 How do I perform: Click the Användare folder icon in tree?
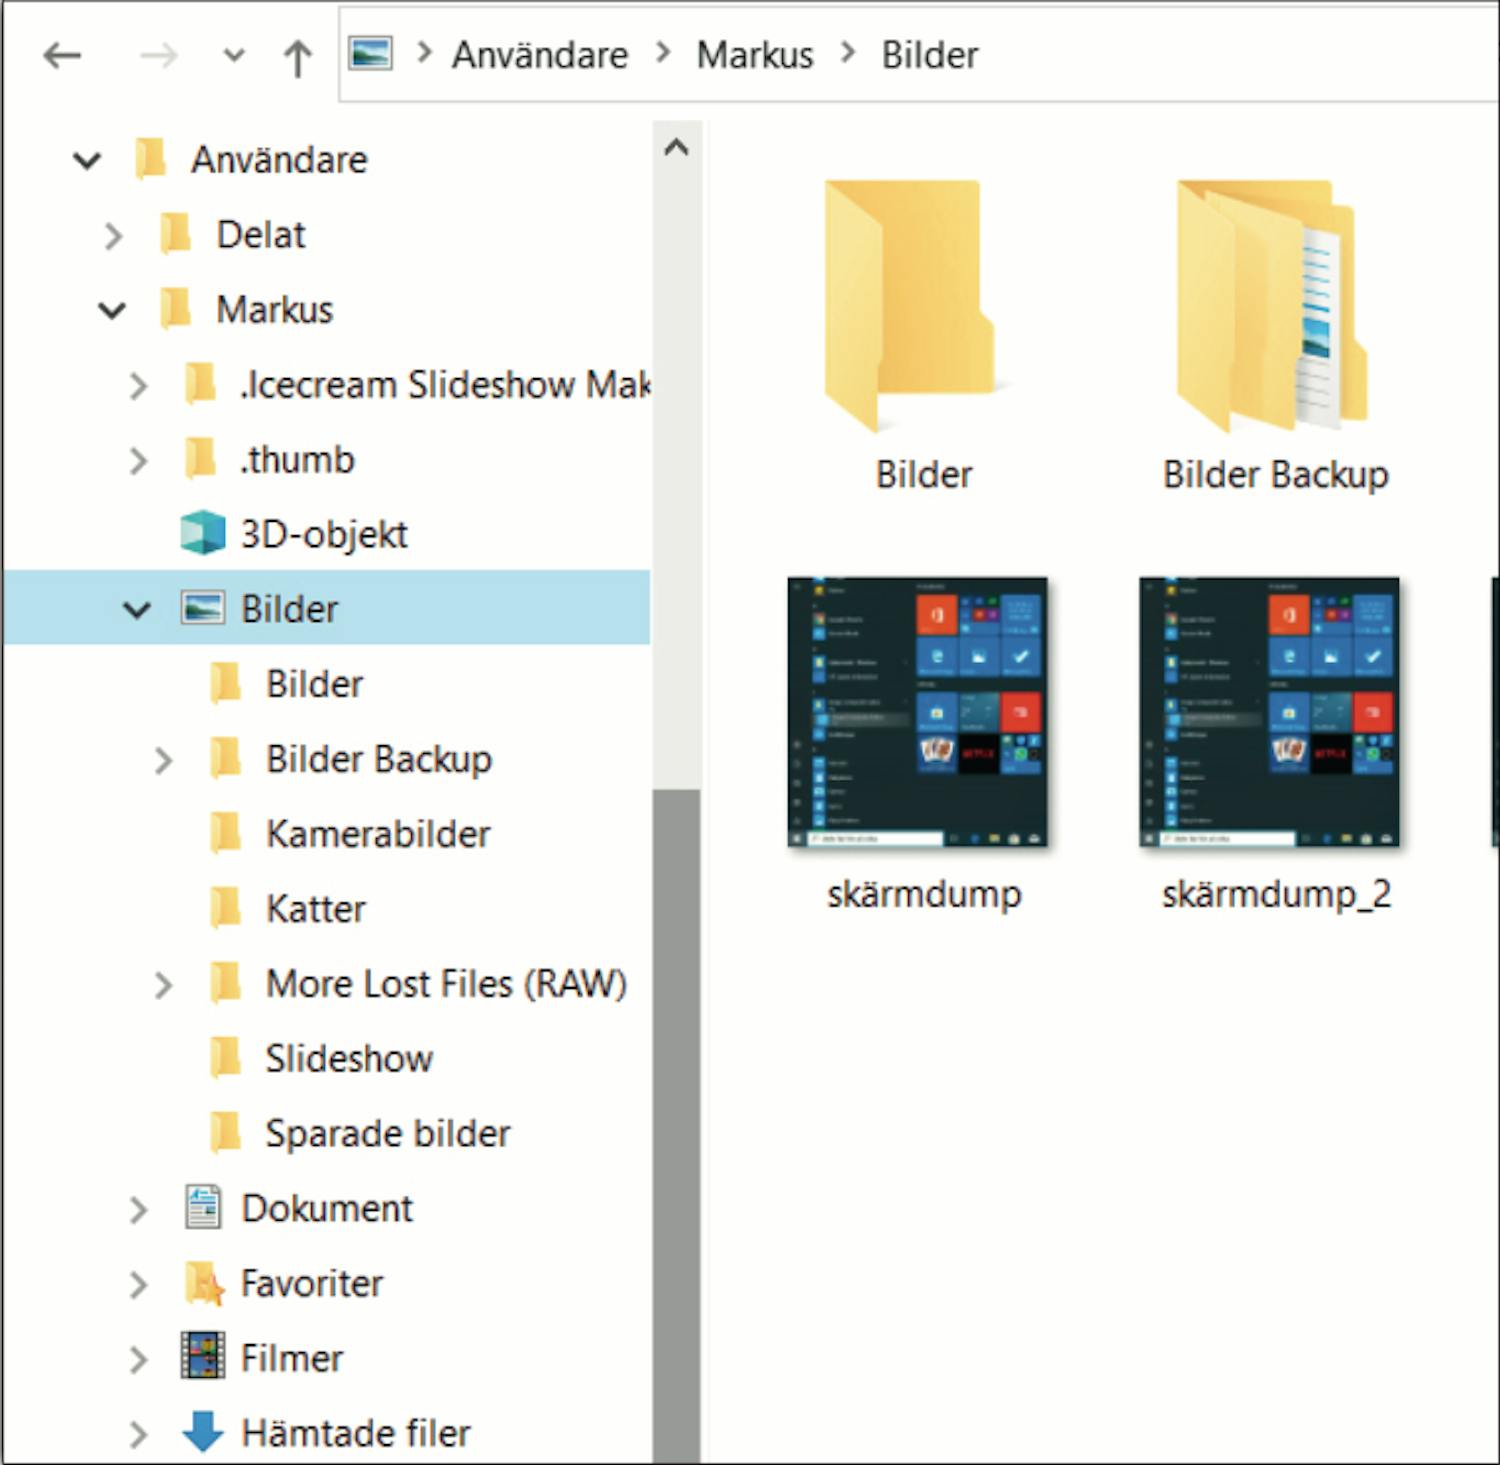point(151,159)
